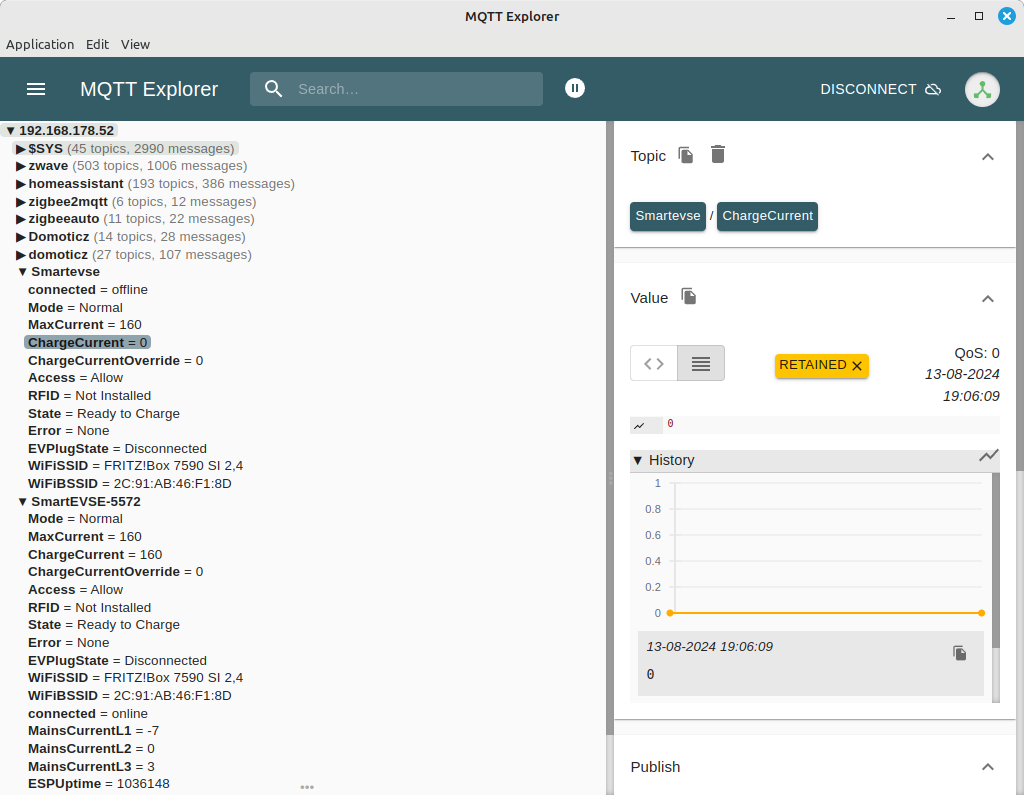Expand the lowercase domoticz topic
This screenshot has height=795, width=1024.
21,255
